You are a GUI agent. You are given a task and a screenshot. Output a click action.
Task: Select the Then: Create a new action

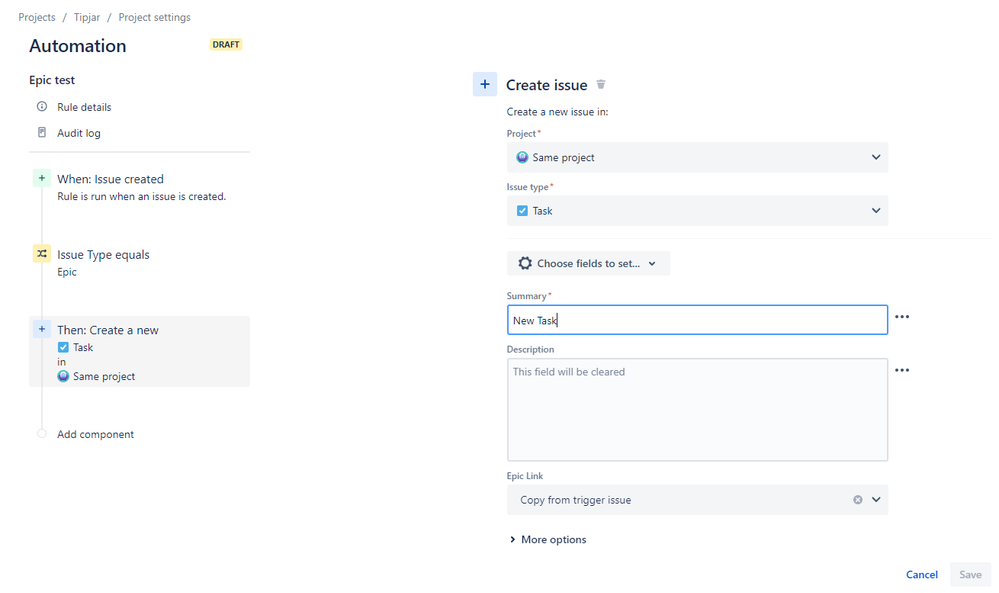pyautogui.click(x=139, y=352)
